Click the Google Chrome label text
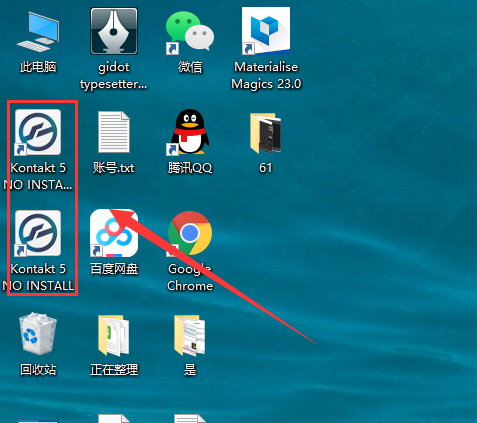Image resolution: width=477 pixels, height=423 pixels. tap(190, 277)
